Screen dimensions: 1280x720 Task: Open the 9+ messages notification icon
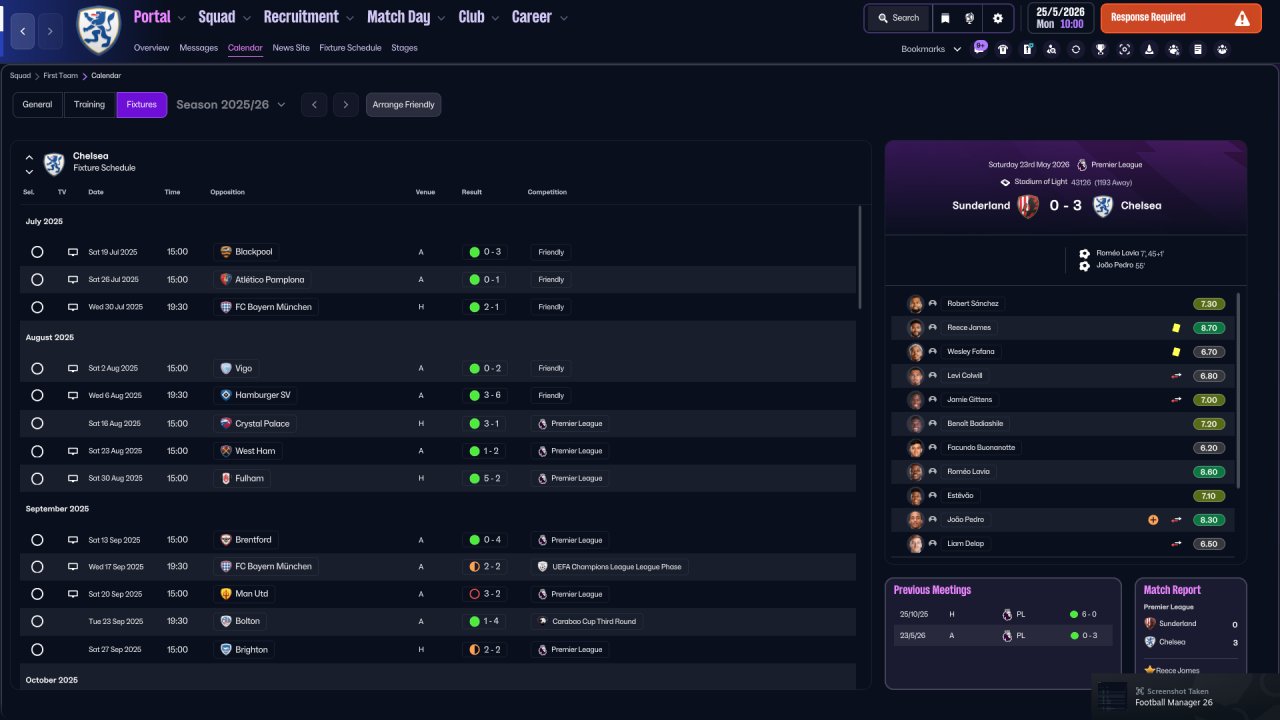[980, 47]
